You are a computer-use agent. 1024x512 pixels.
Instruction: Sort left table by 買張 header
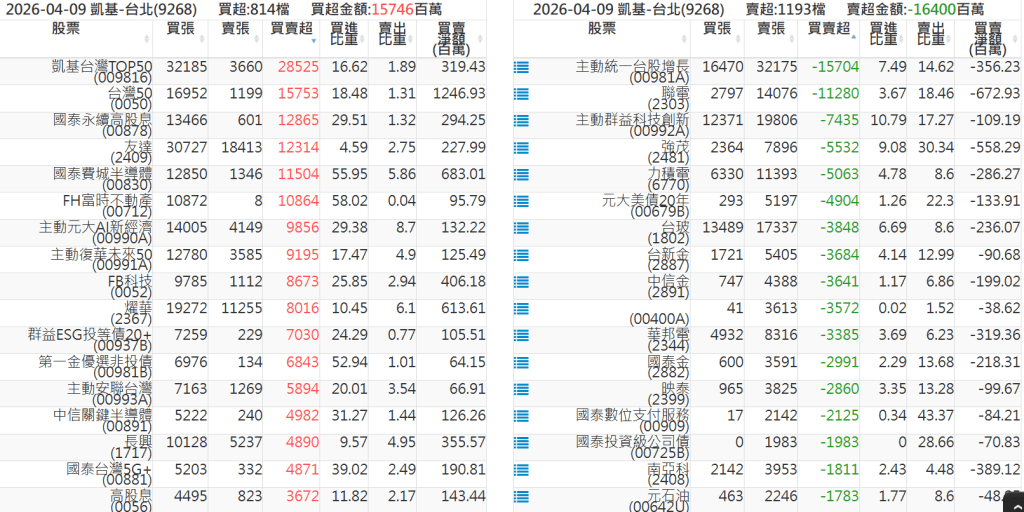pos(181,29)
